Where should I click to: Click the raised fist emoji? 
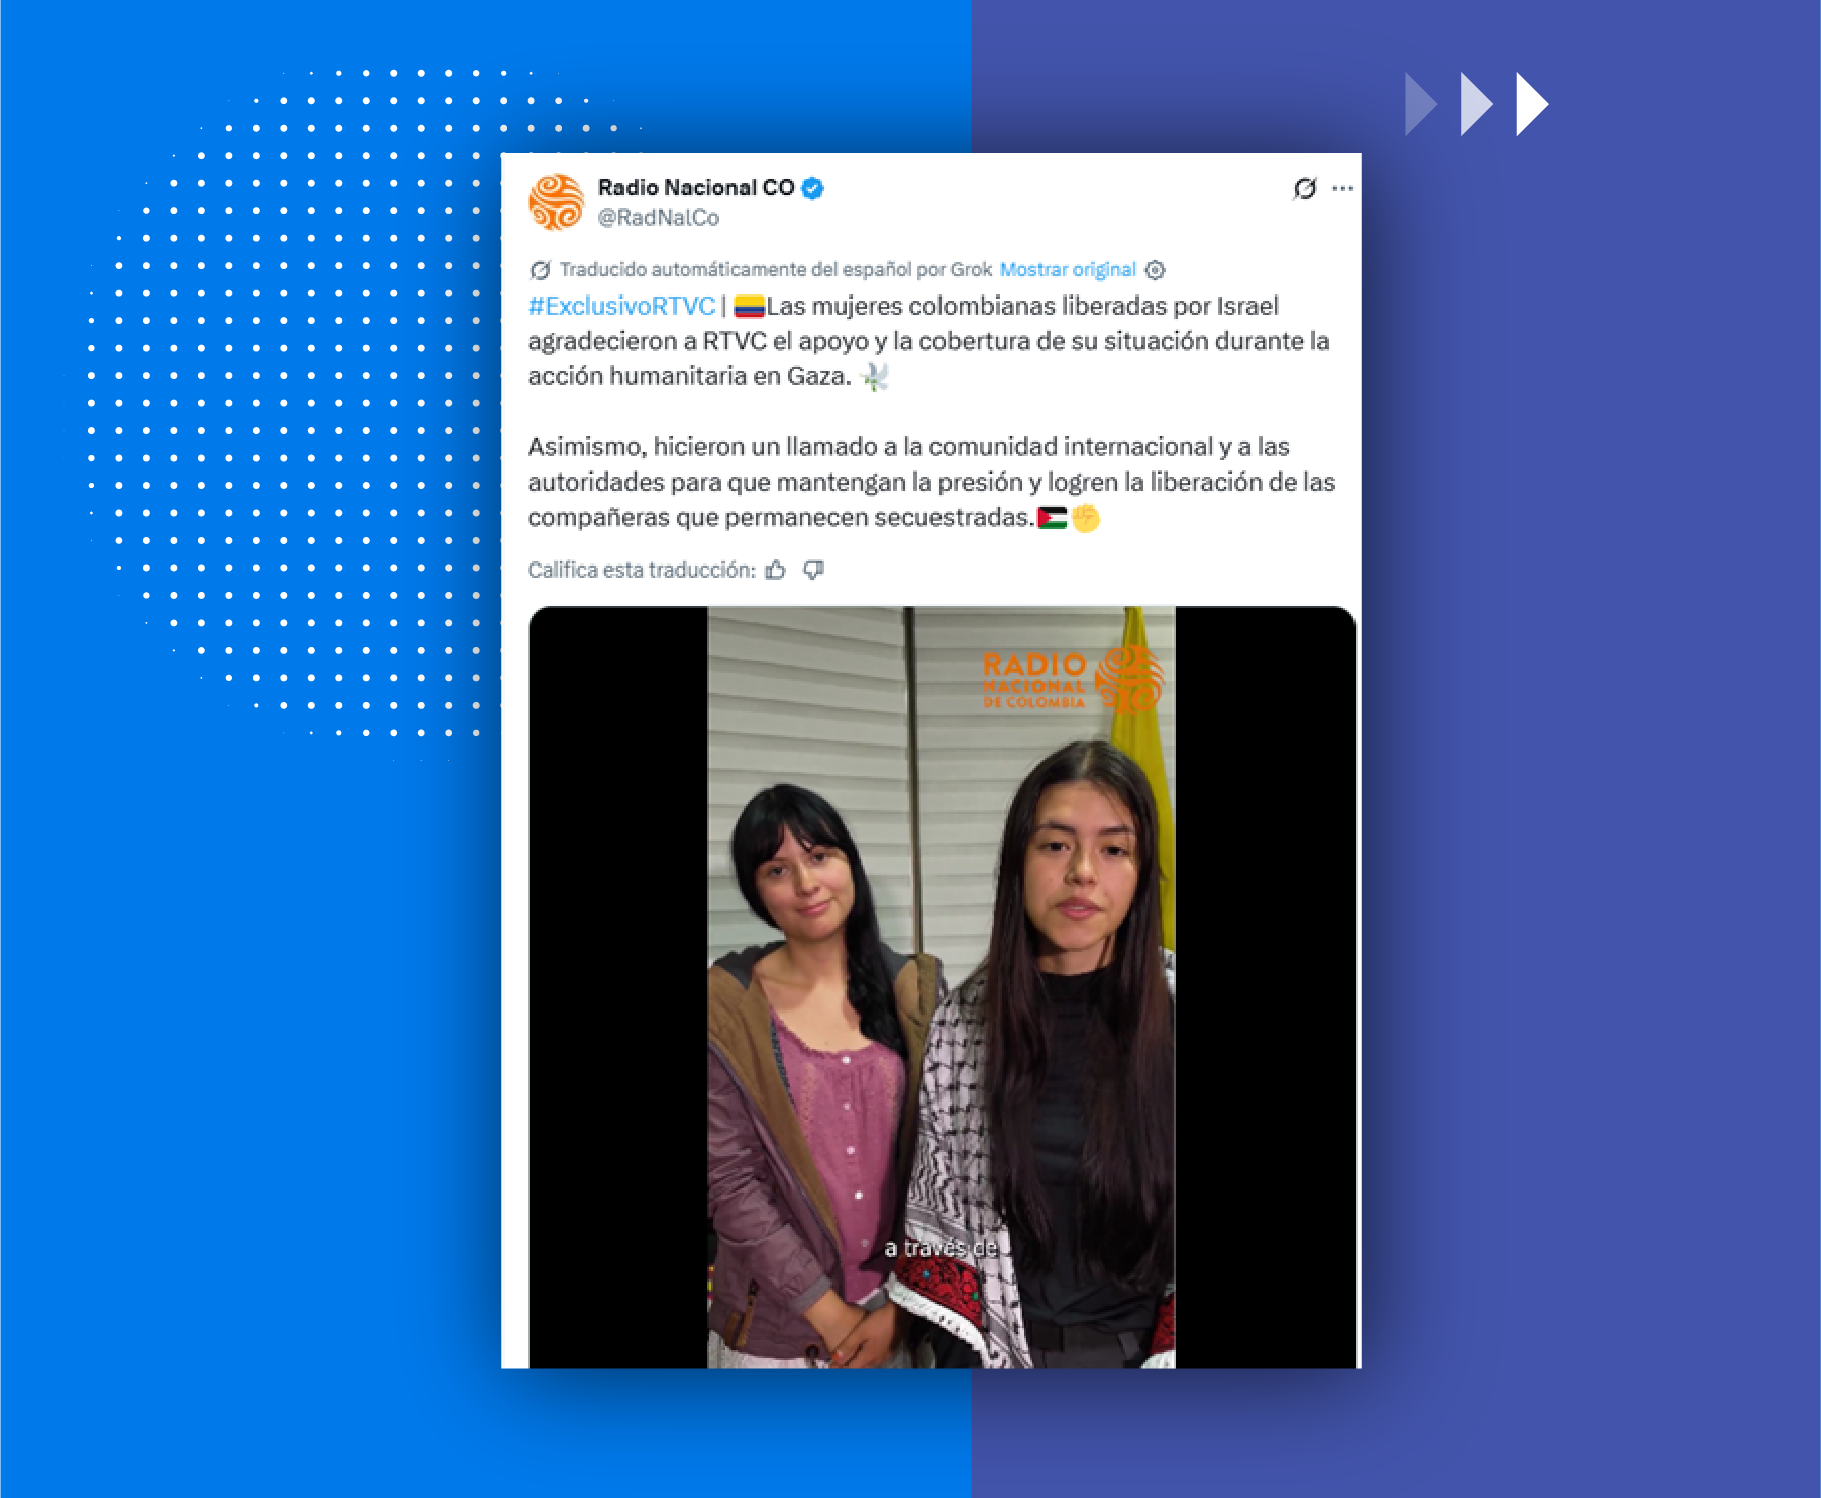1086,518
